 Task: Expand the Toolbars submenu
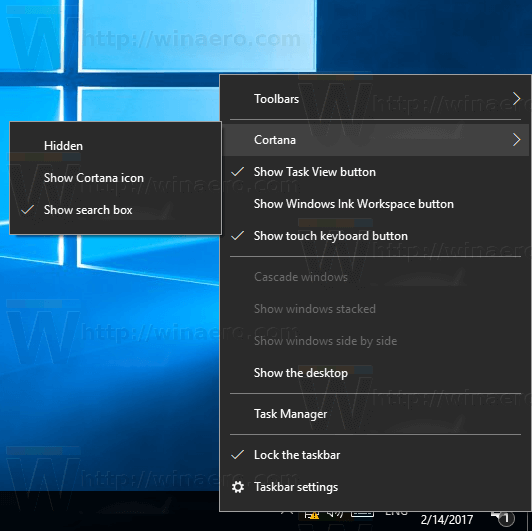pyautogui.click(x=375, y=99)
